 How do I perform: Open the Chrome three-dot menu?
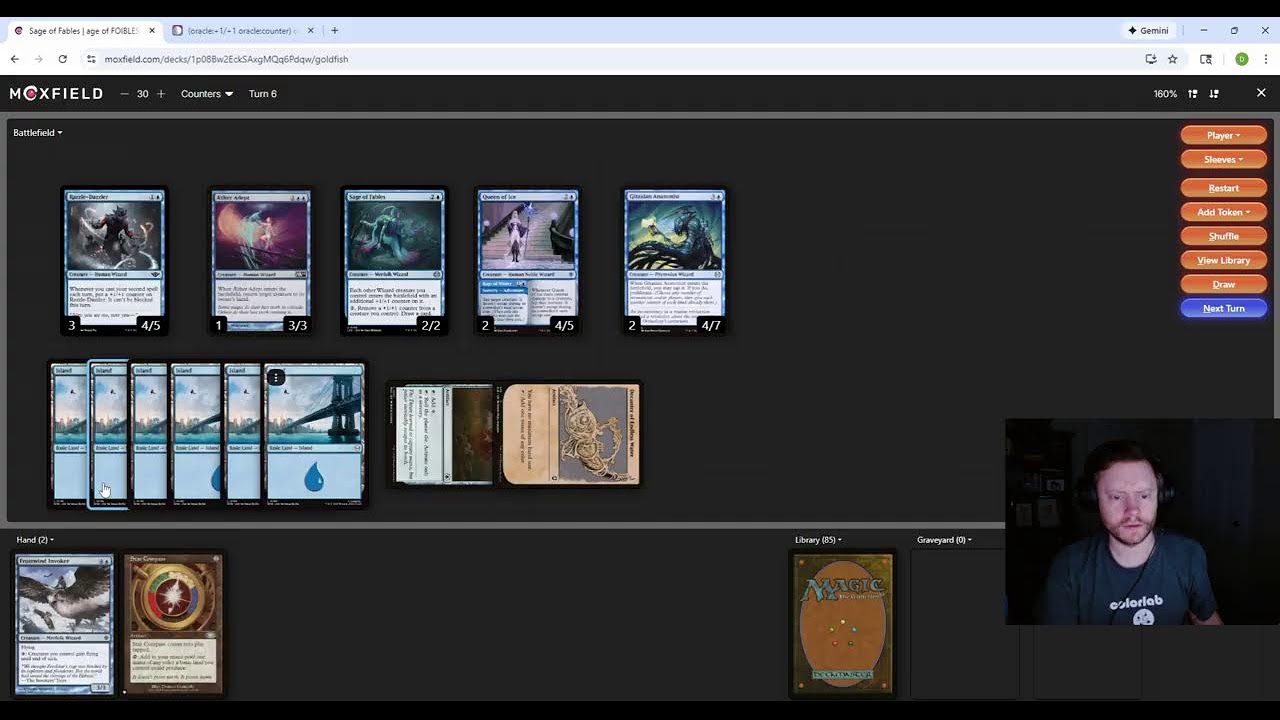pos(1265,59)
